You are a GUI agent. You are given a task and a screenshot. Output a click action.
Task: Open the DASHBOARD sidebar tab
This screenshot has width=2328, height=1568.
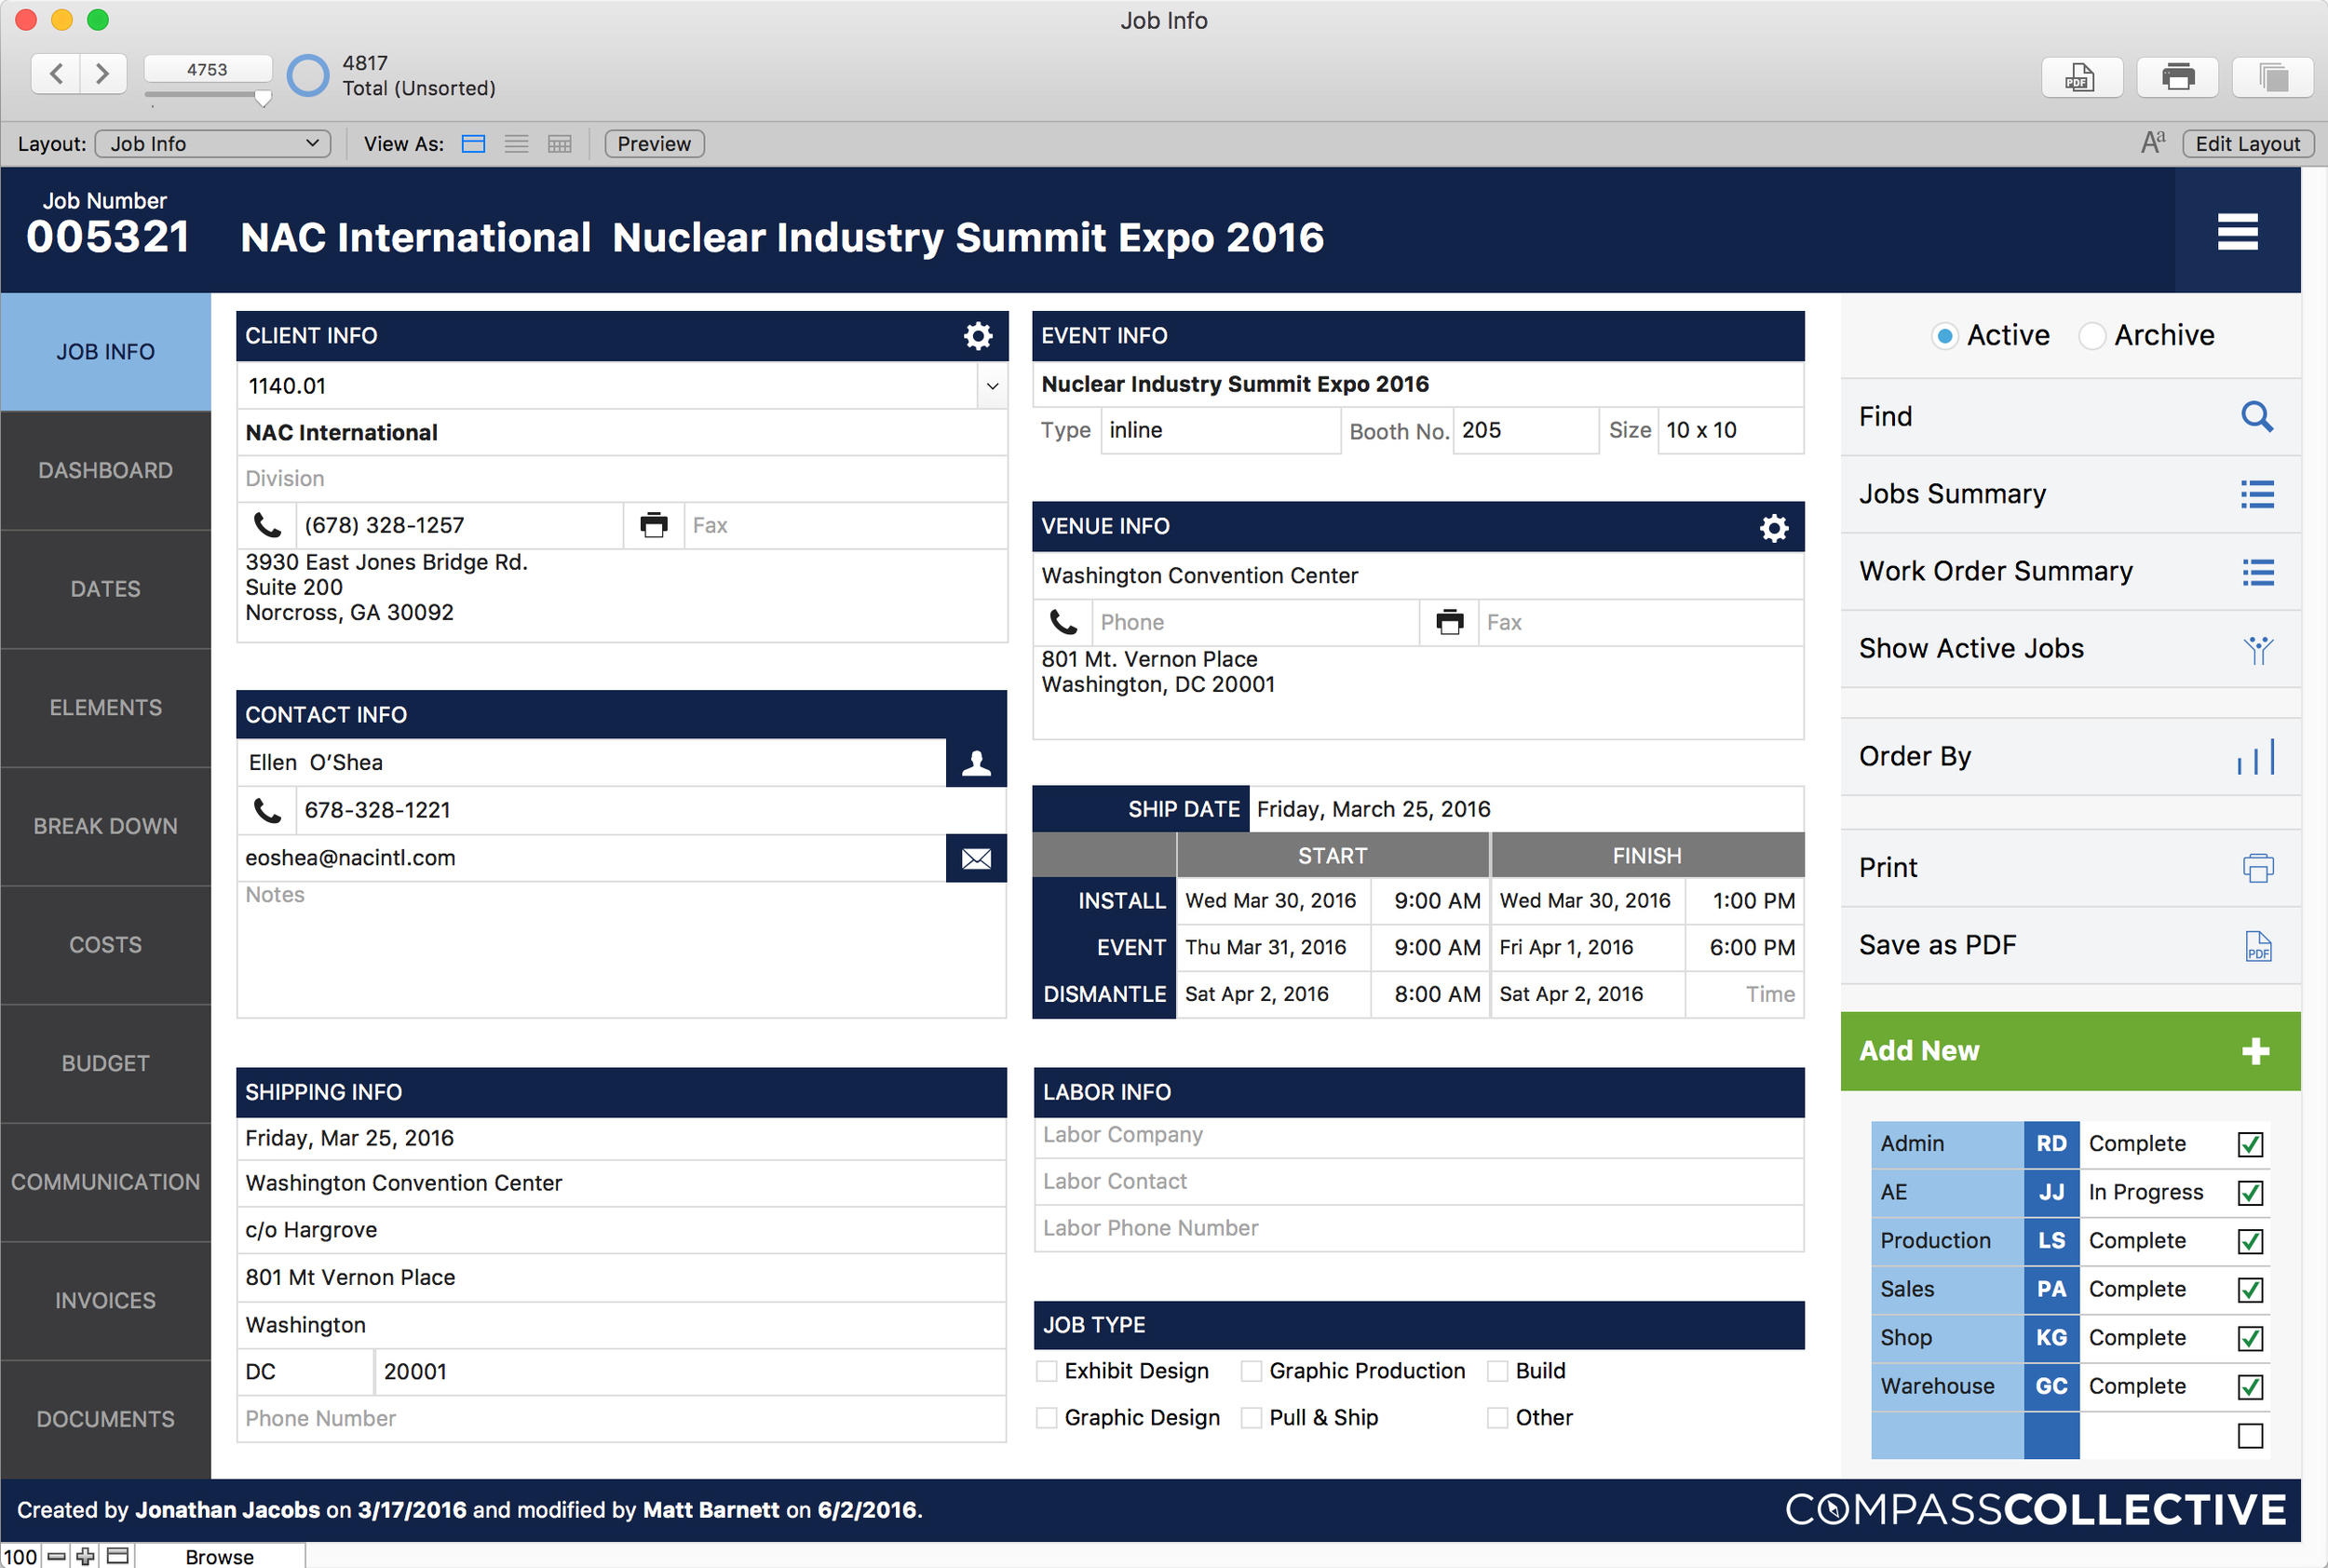tap(105, 470)
